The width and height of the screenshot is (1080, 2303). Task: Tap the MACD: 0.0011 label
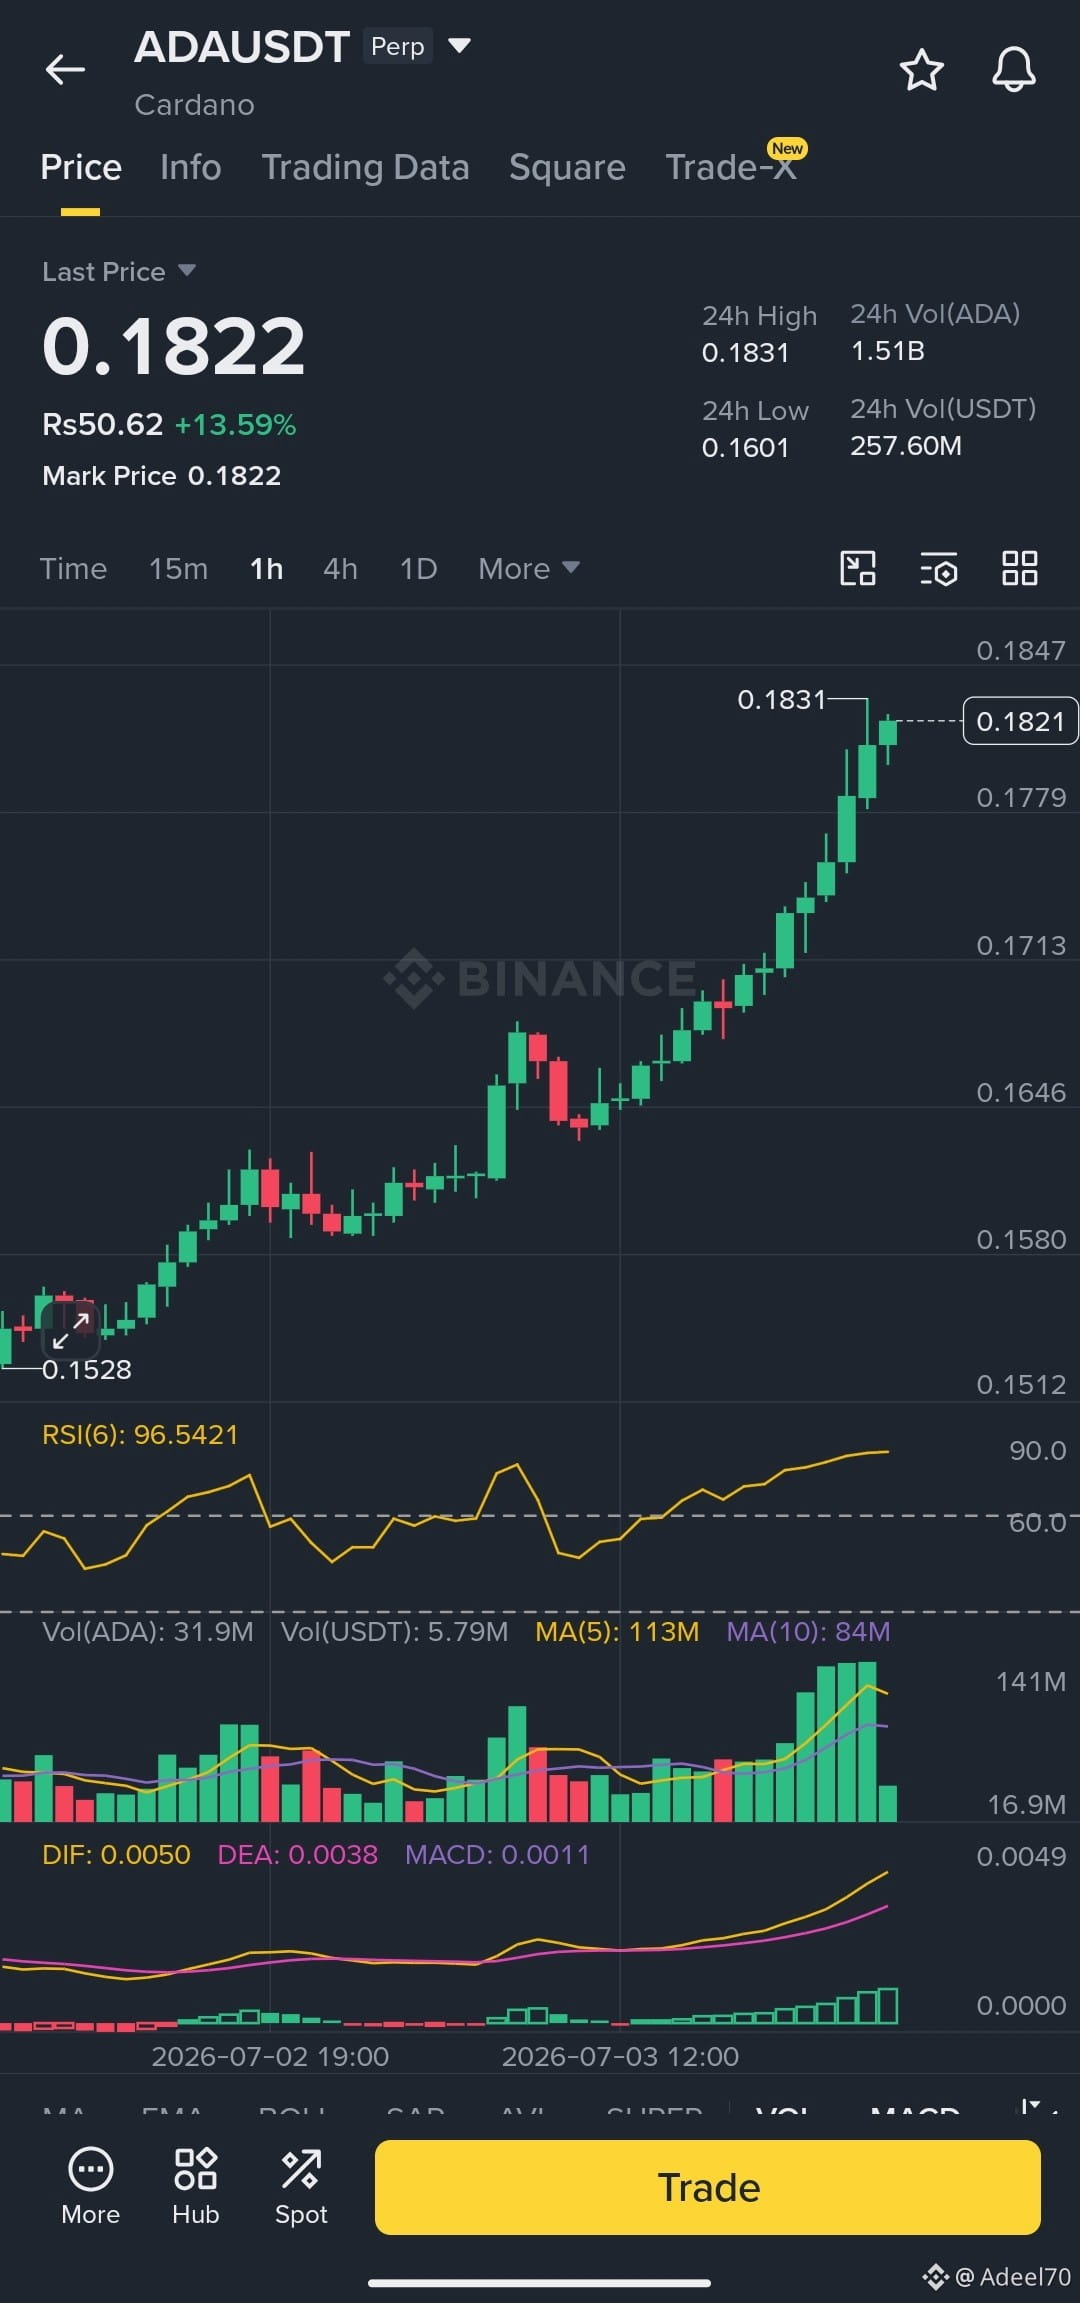point(497,1854)
